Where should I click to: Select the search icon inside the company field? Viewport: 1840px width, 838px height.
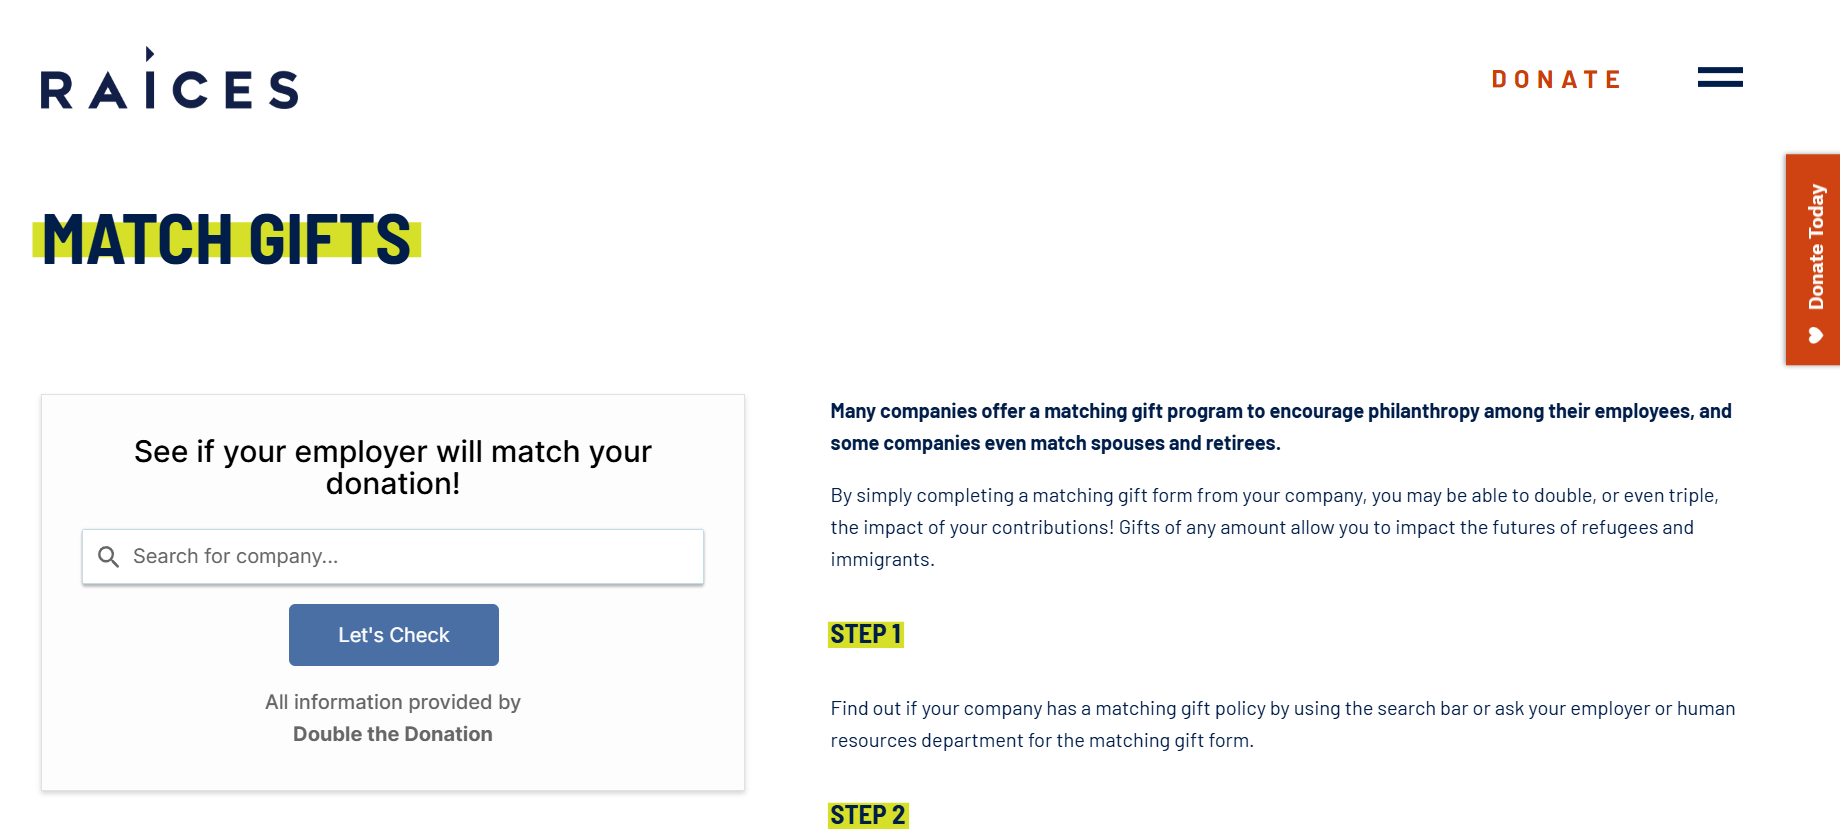(x=108, y=556)
